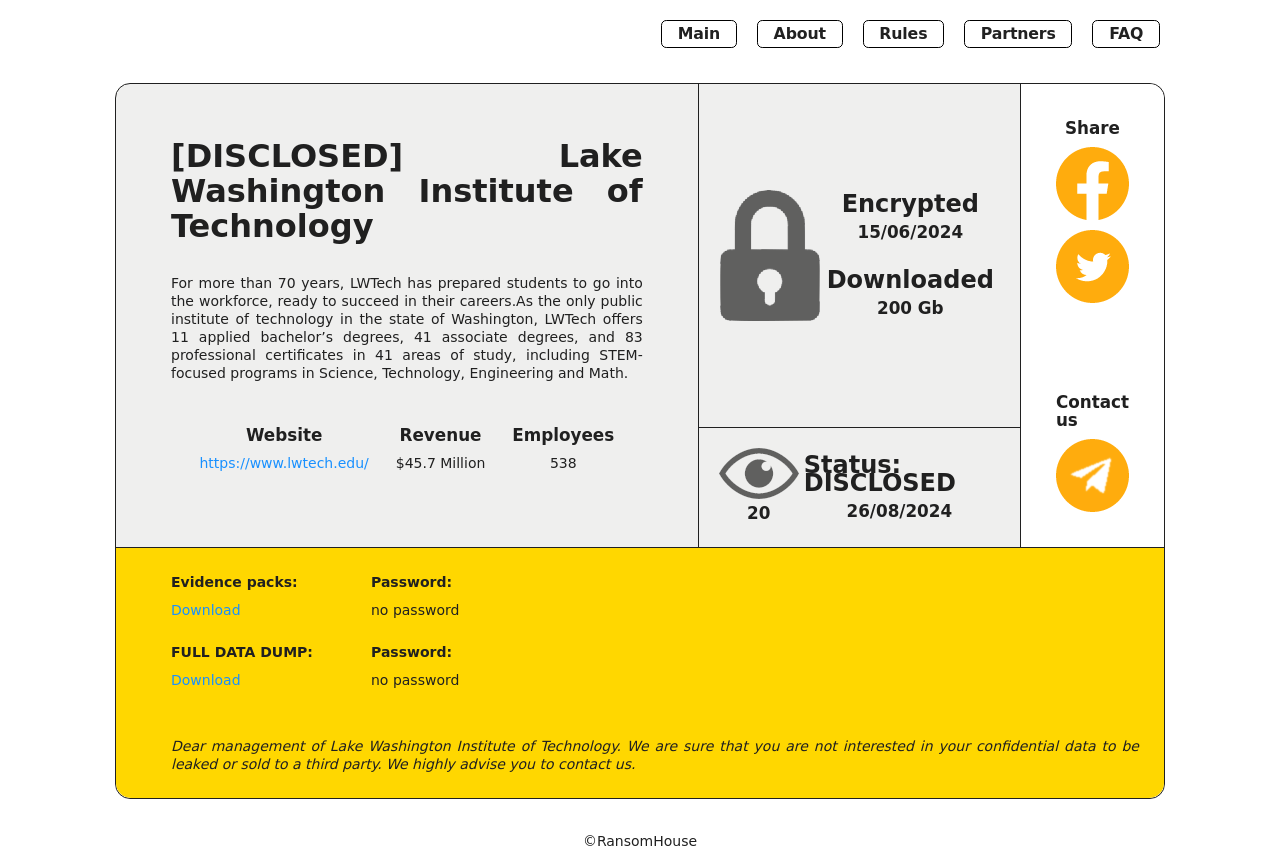Click the ©RansomHouse footer text
Image resolution: width=1280 pixels, height=868 pixels.
(x=640, y=841)
